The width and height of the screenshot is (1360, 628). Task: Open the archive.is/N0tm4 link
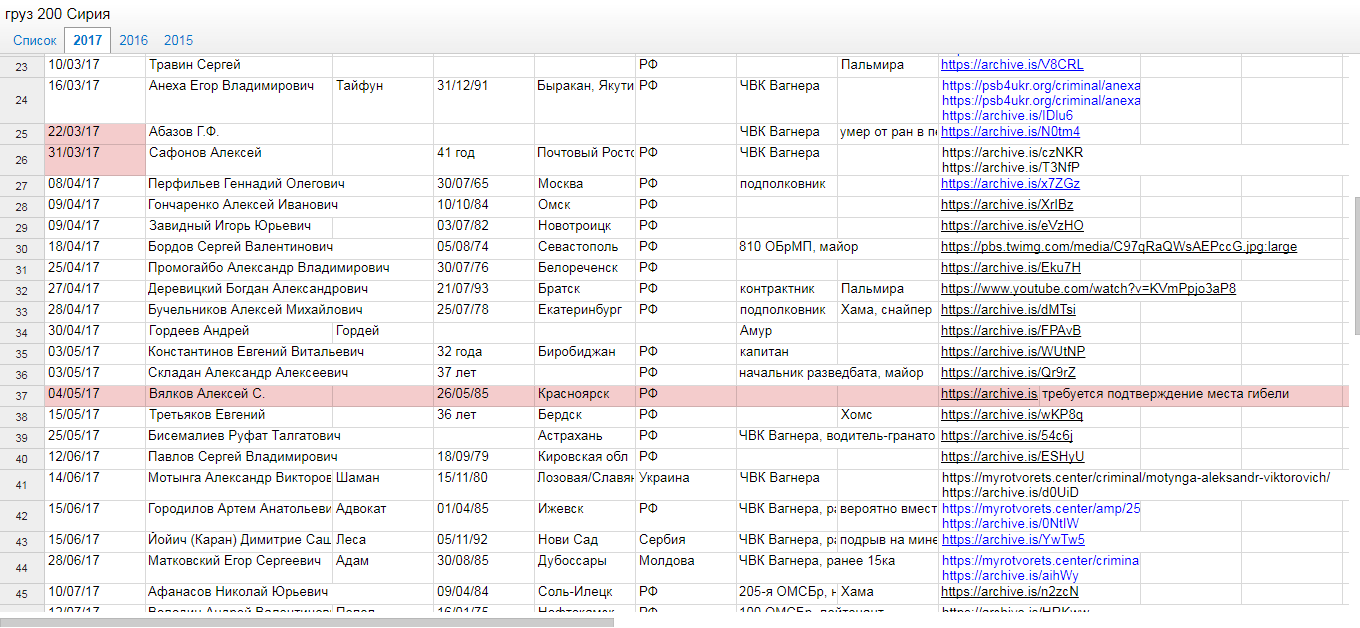1010,132
